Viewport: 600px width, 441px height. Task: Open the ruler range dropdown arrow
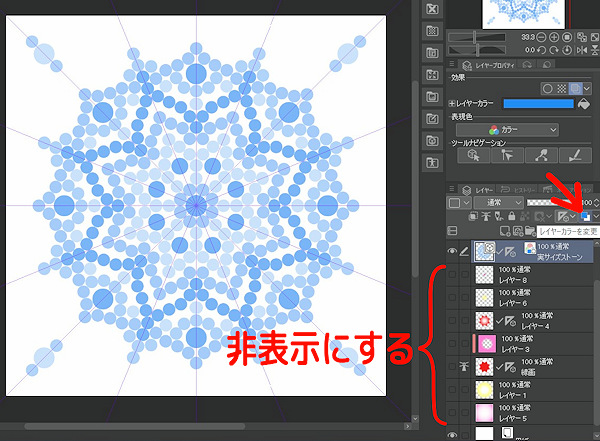point(572,217)
